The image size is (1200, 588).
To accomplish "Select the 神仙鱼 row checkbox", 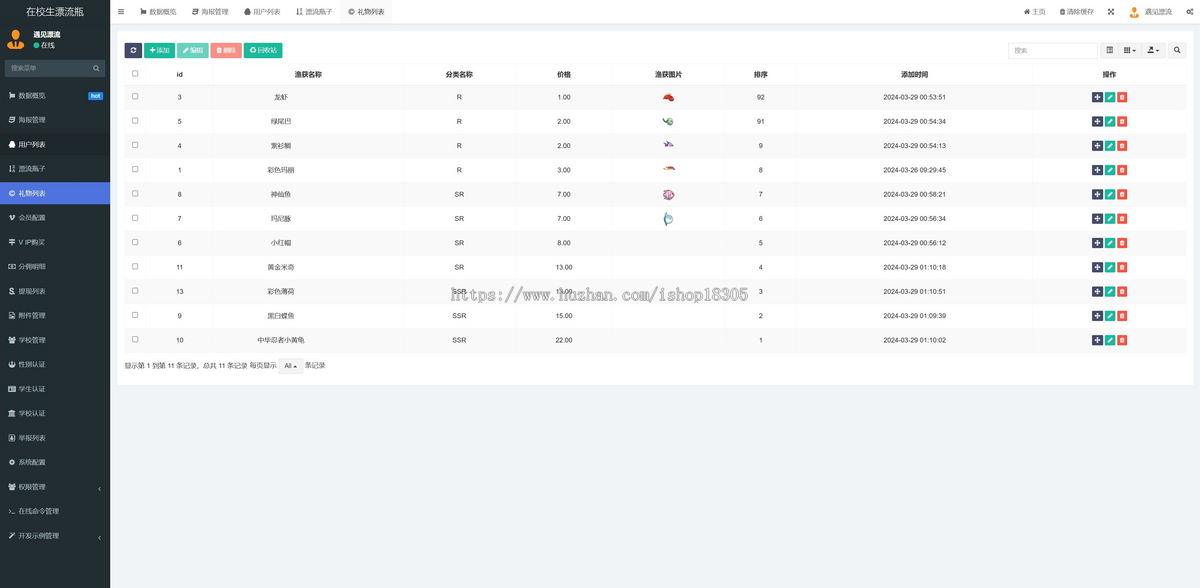I will pos(135,194).
